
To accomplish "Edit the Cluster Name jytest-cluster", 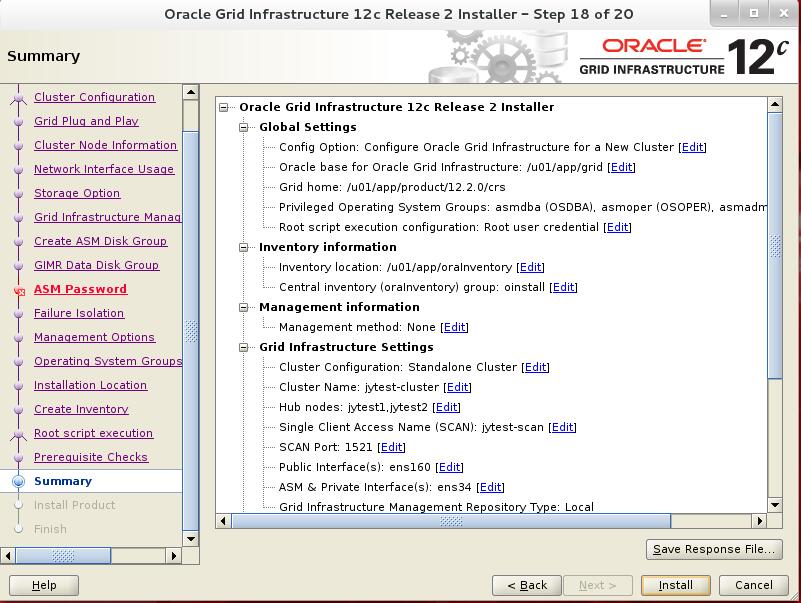I will click(457, 387).
